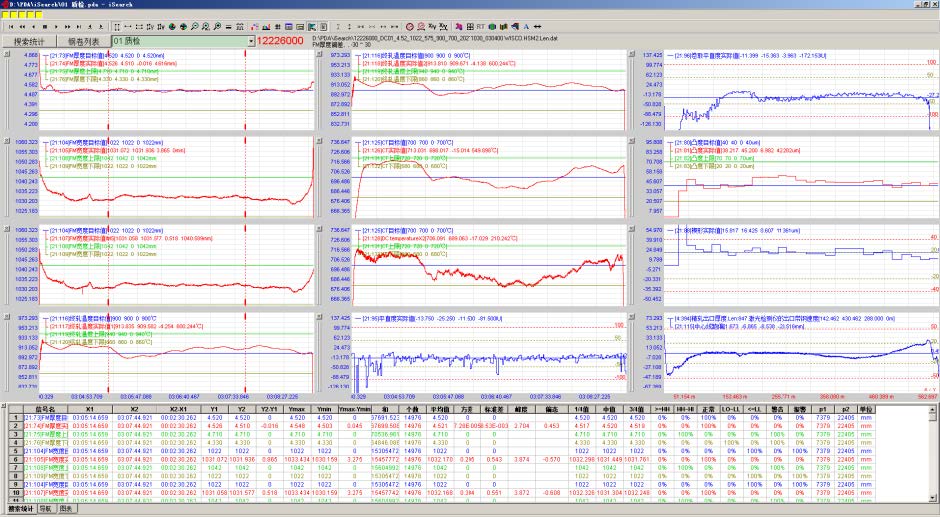Screen dimensions: 940x517
Task: Click the RT real-time toolbar icon
Action: (x=481, y=26)
